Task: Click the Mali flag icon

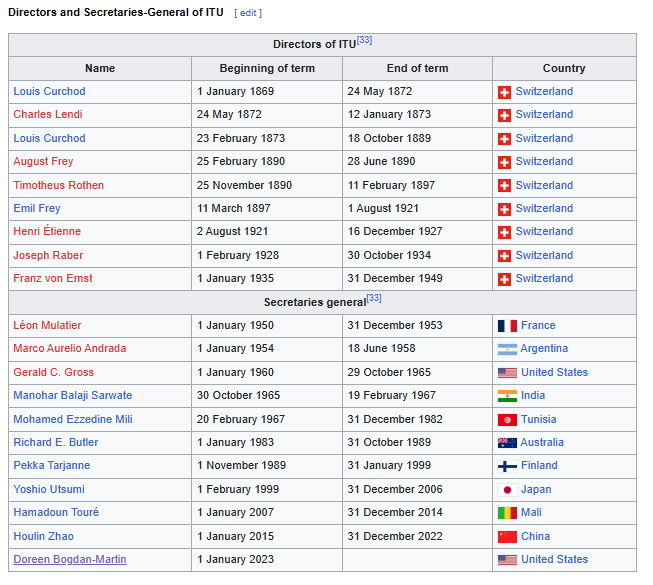Action: pyautogui.click(x=507, y=513)
